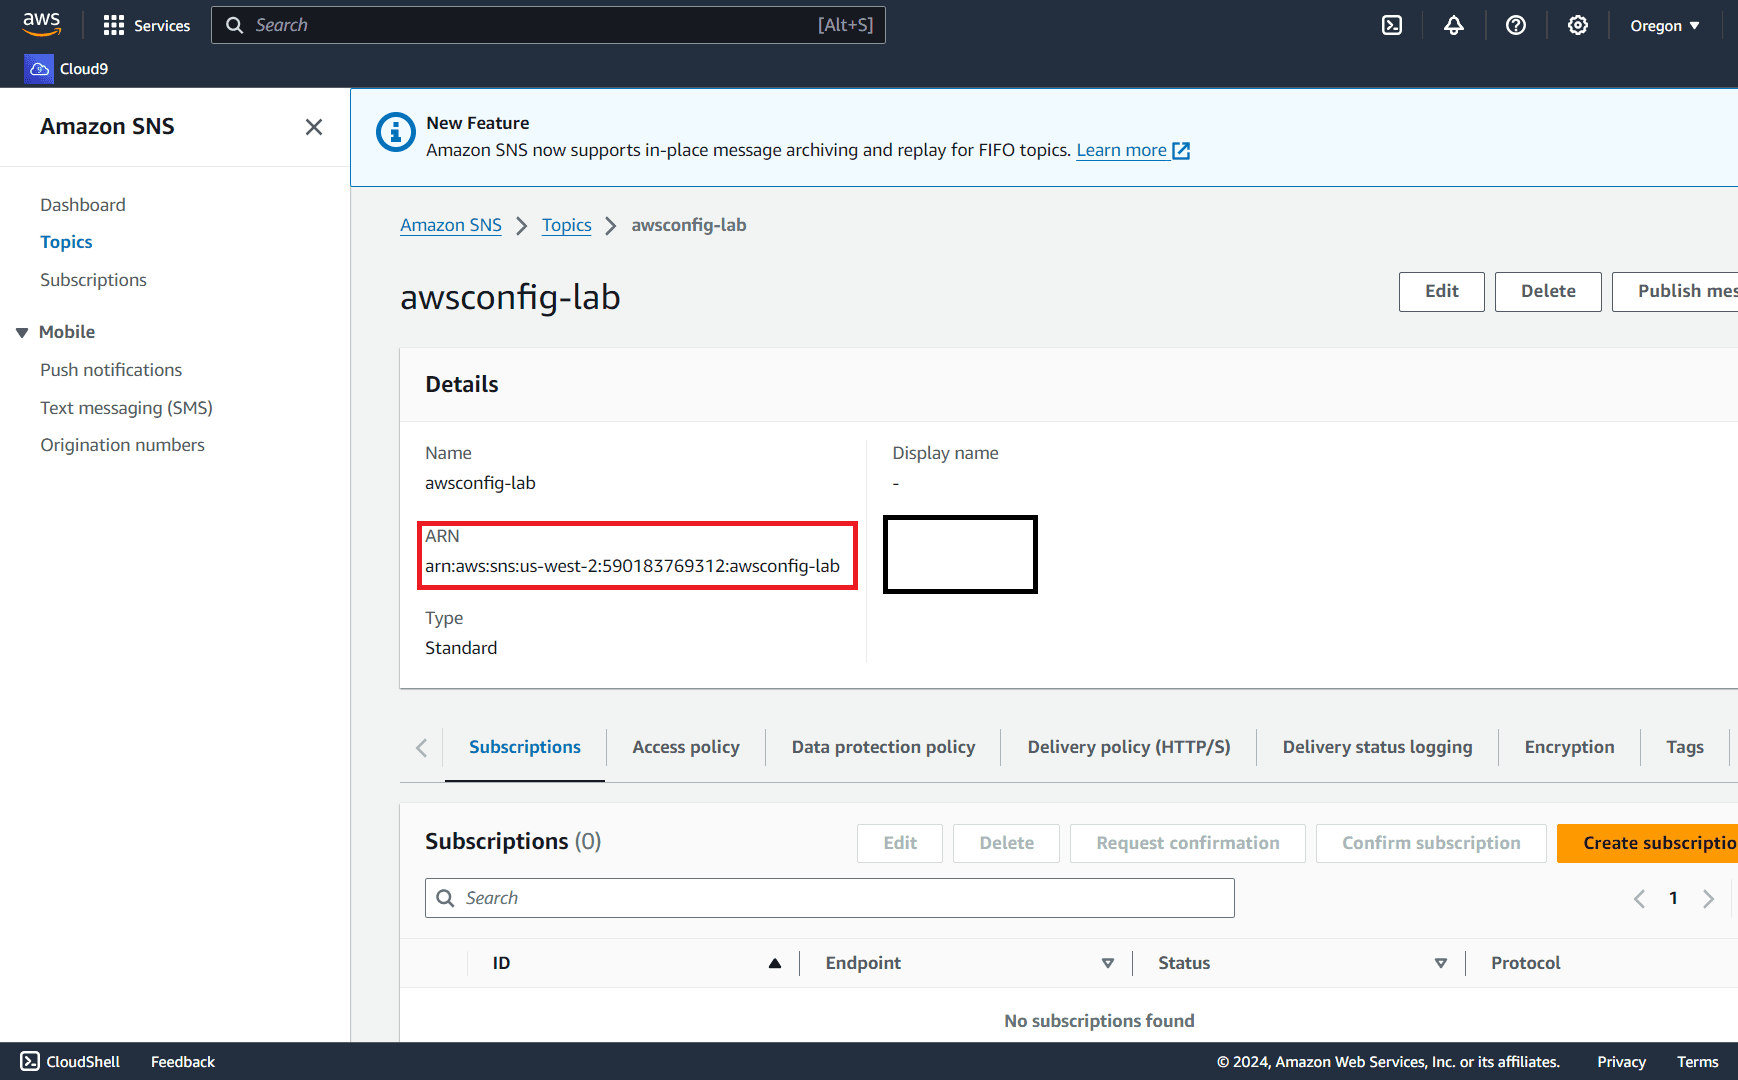1738x1080 pixels.
Task: Open the Tags tab
Action: click(1685, 747)
